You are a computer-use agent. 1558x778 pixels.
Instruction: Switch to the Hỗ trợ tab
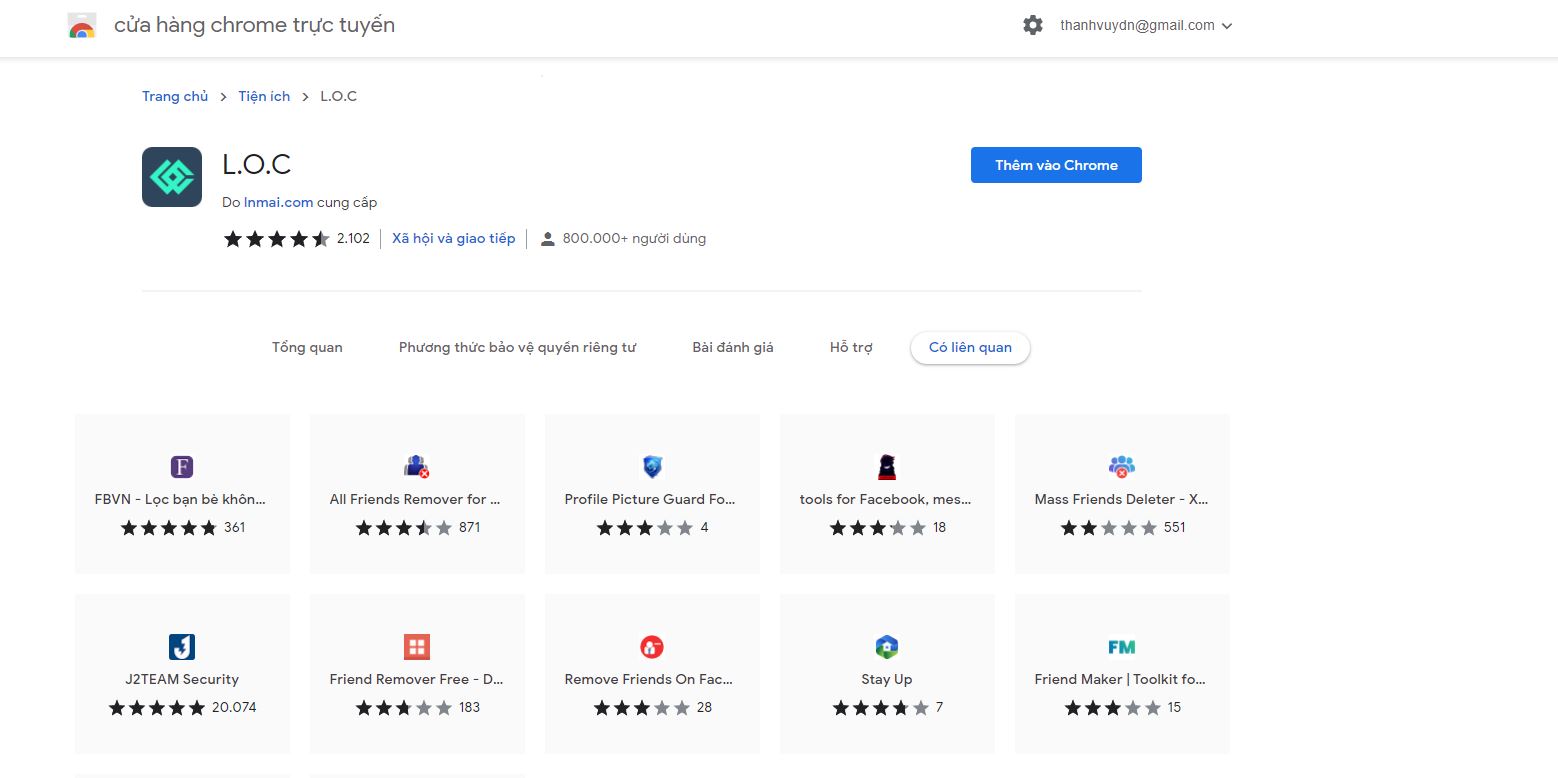tap(851, 348)
